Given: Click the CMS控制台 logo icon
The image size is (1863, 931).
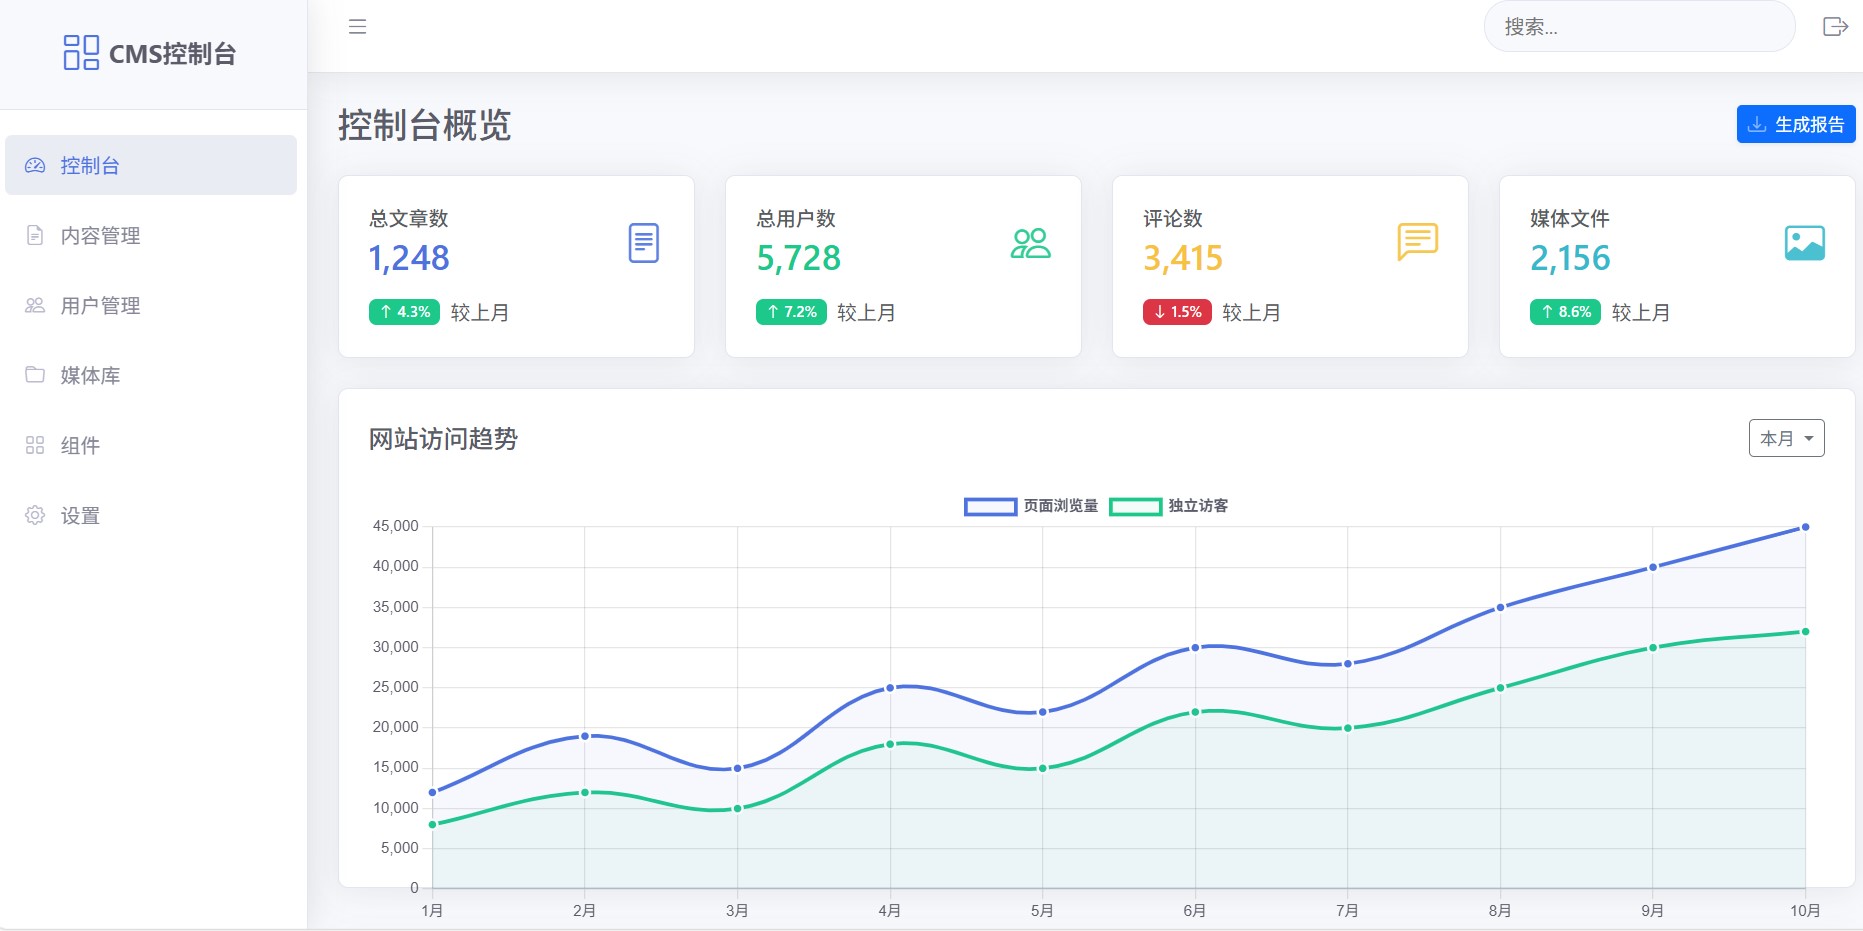Looking at the screenshot, I should coord(81,52).
